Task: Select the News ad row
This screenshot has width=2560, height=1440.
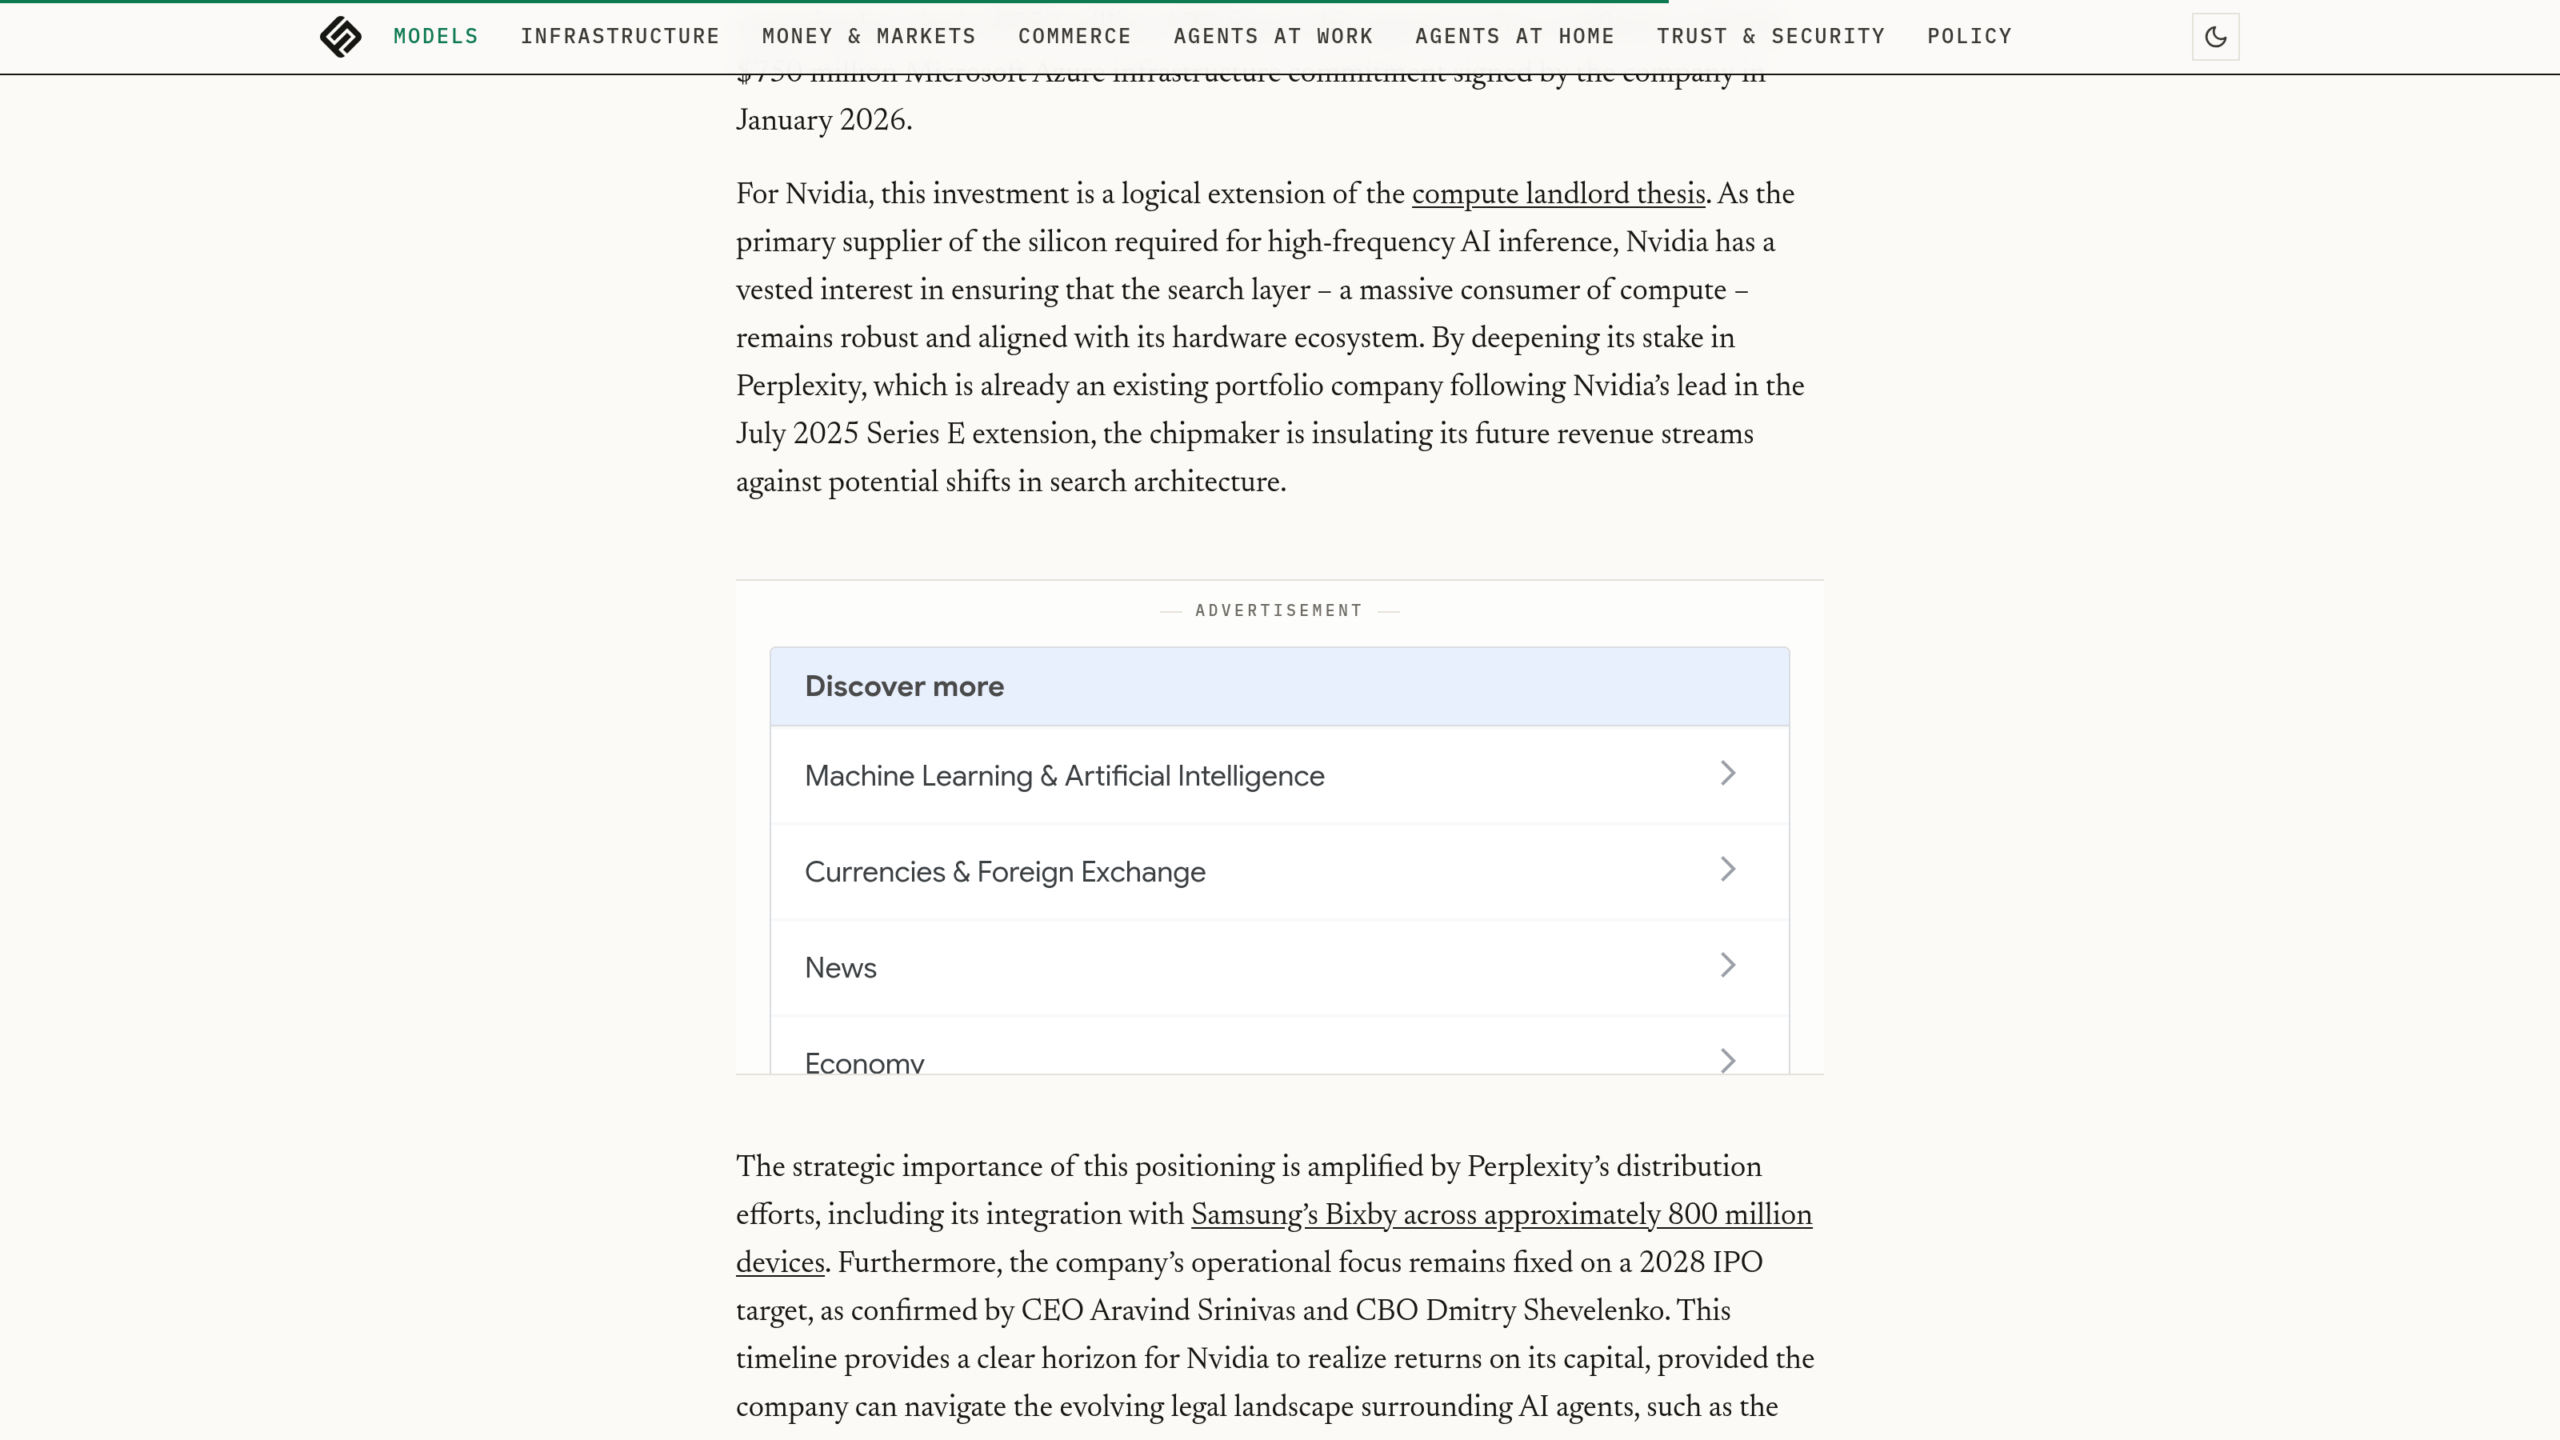Action: click(1279, 968)
